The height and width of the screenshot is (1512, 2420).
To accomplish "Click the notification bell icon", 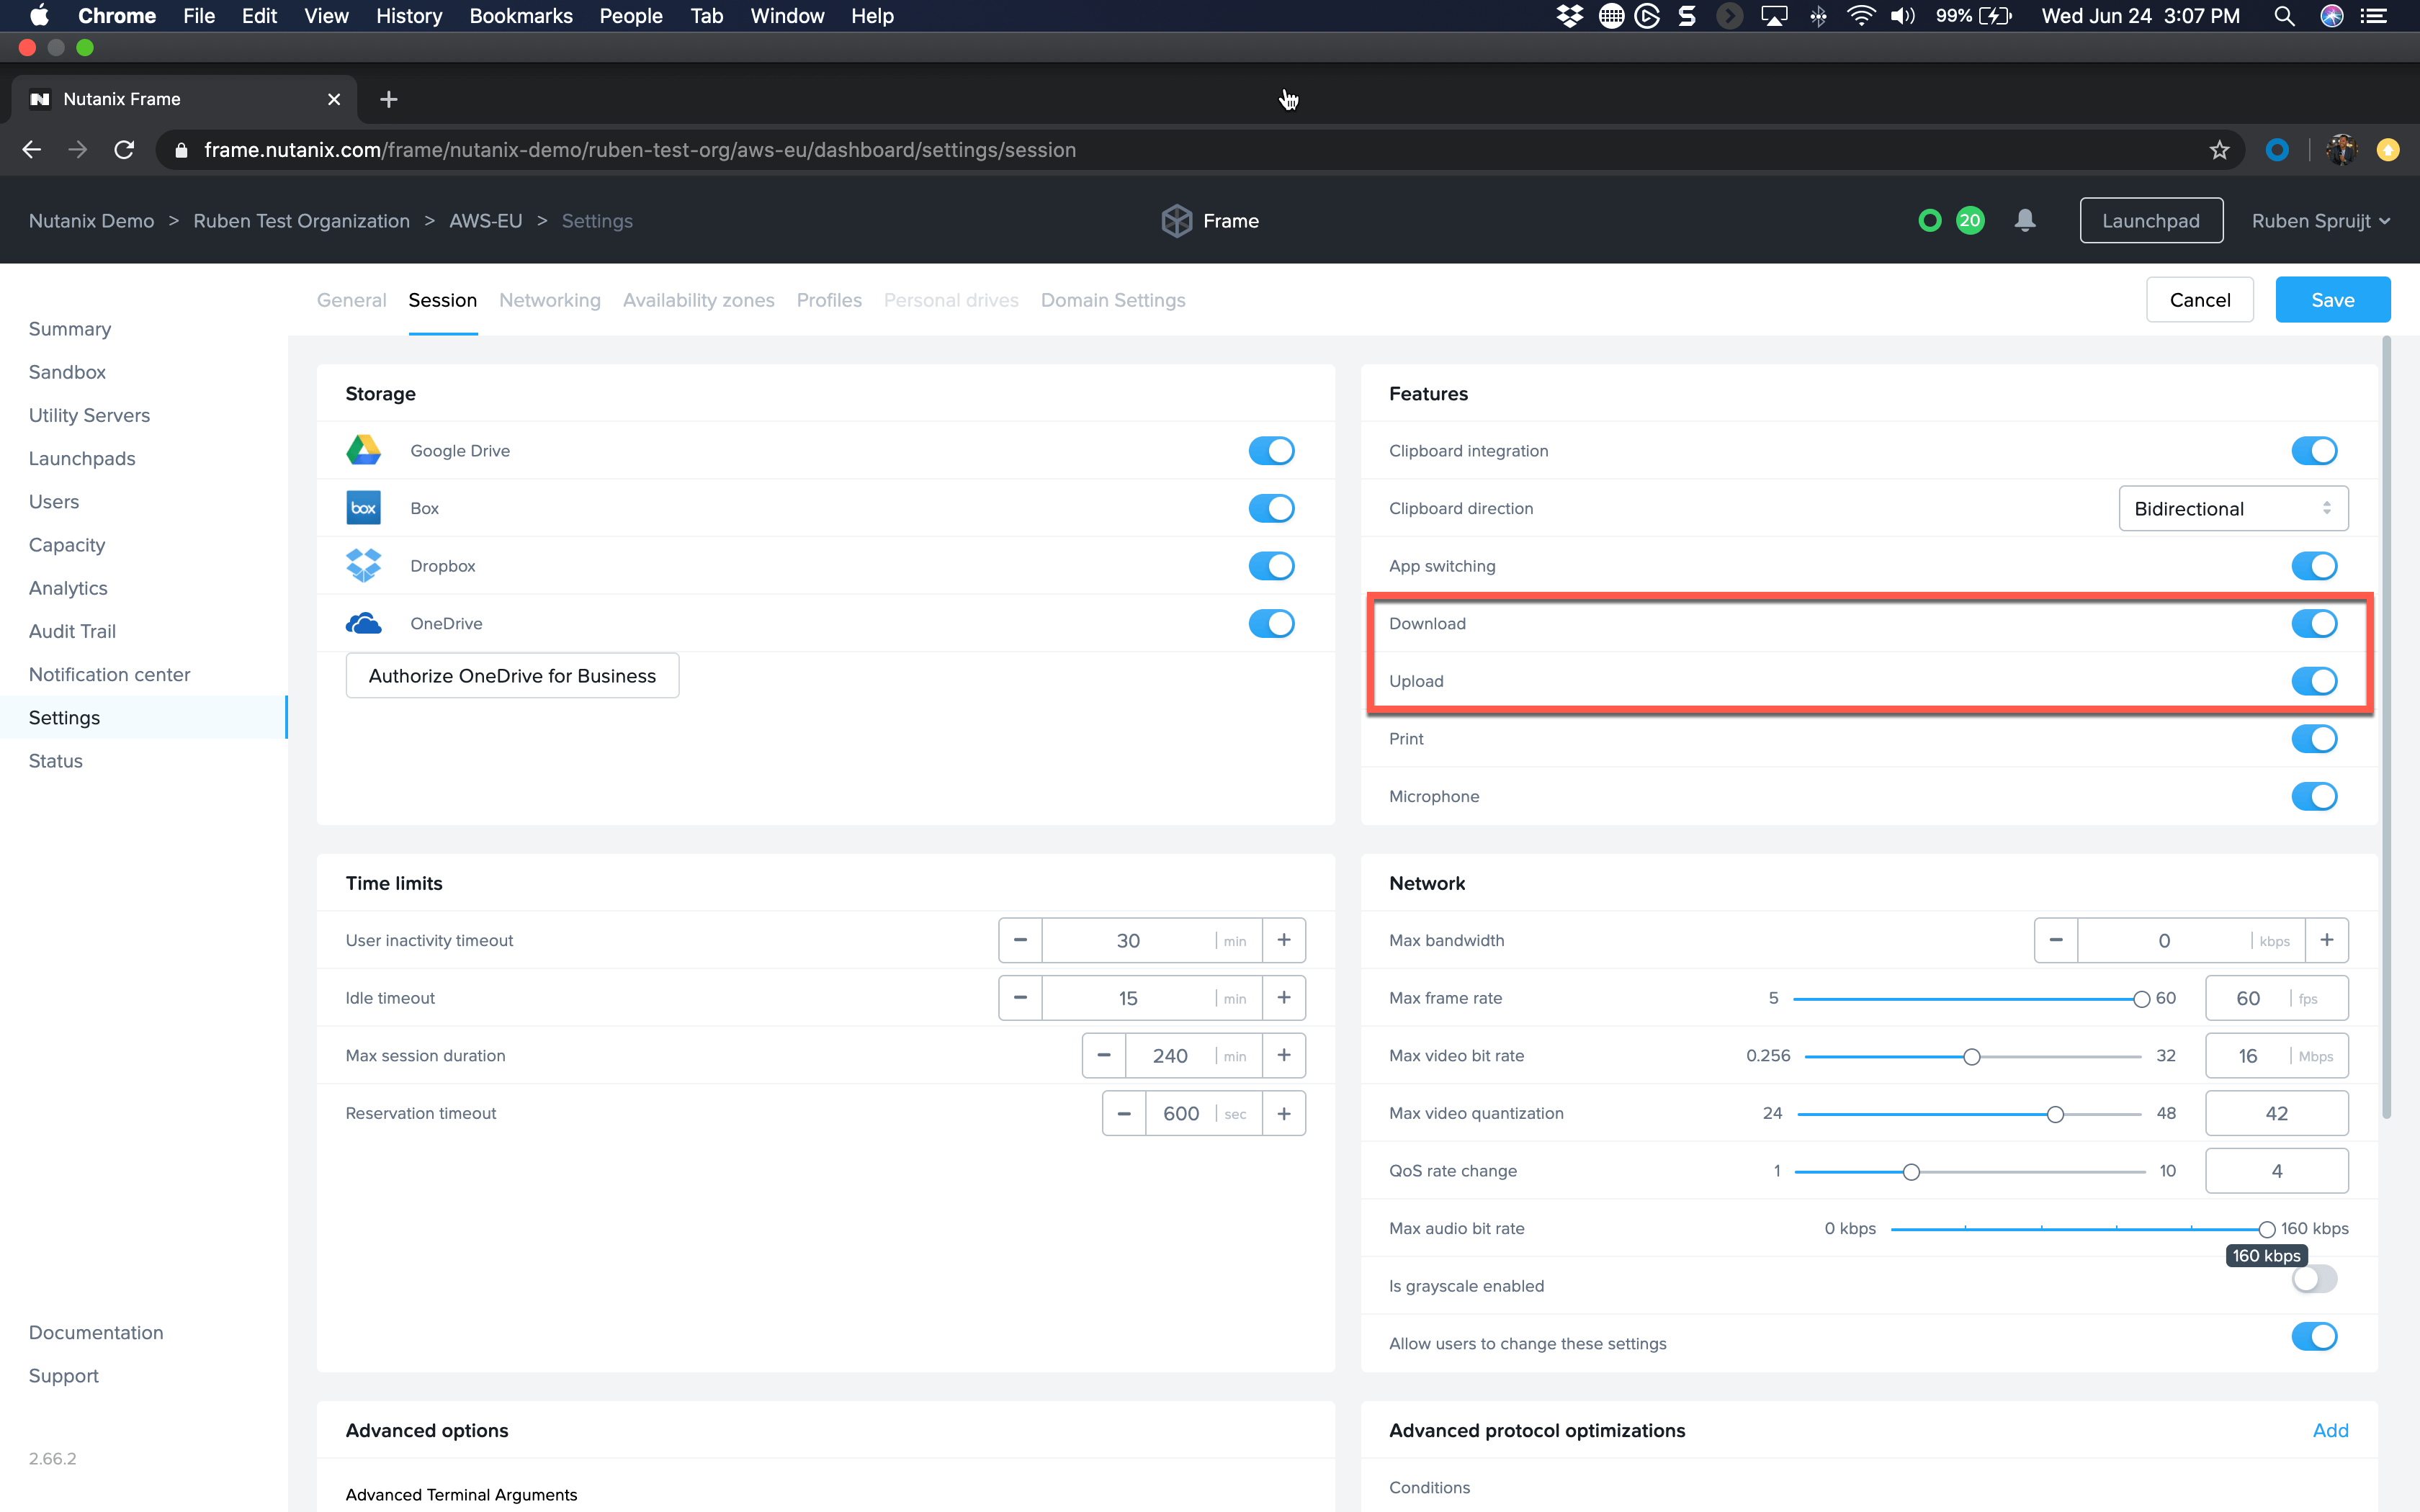I will pos(2024,220).
